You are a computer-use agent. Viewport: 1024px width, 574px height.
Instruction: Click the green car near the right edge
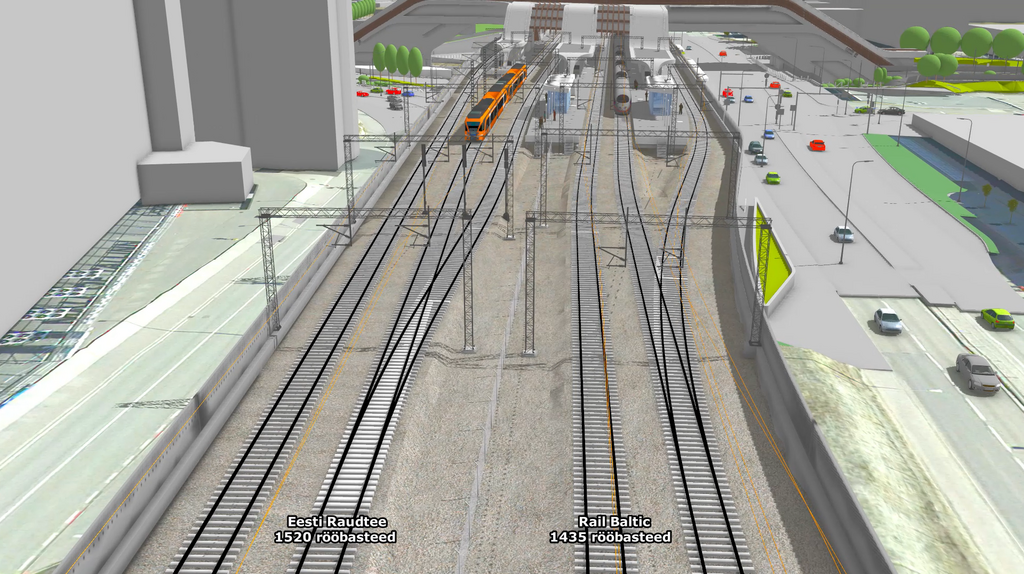coord(996,318)
